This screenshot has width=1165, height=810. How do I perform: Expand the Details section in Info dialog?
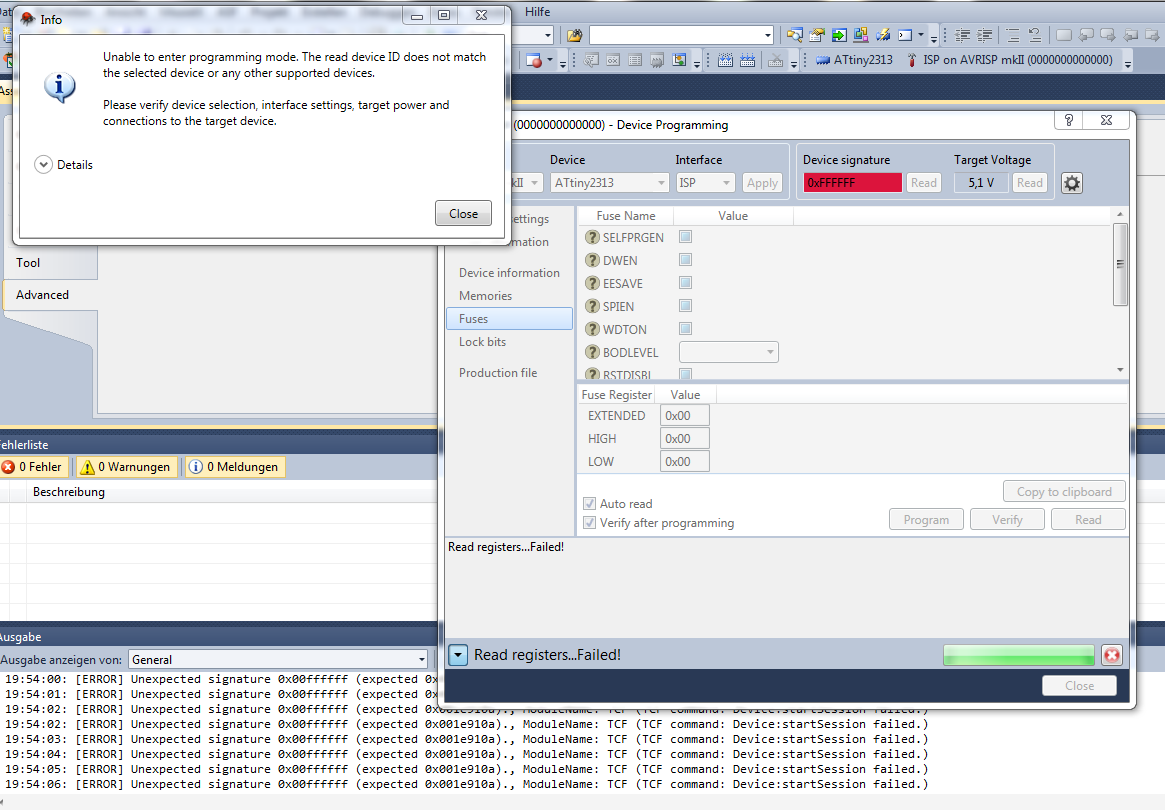coord(43,165)
